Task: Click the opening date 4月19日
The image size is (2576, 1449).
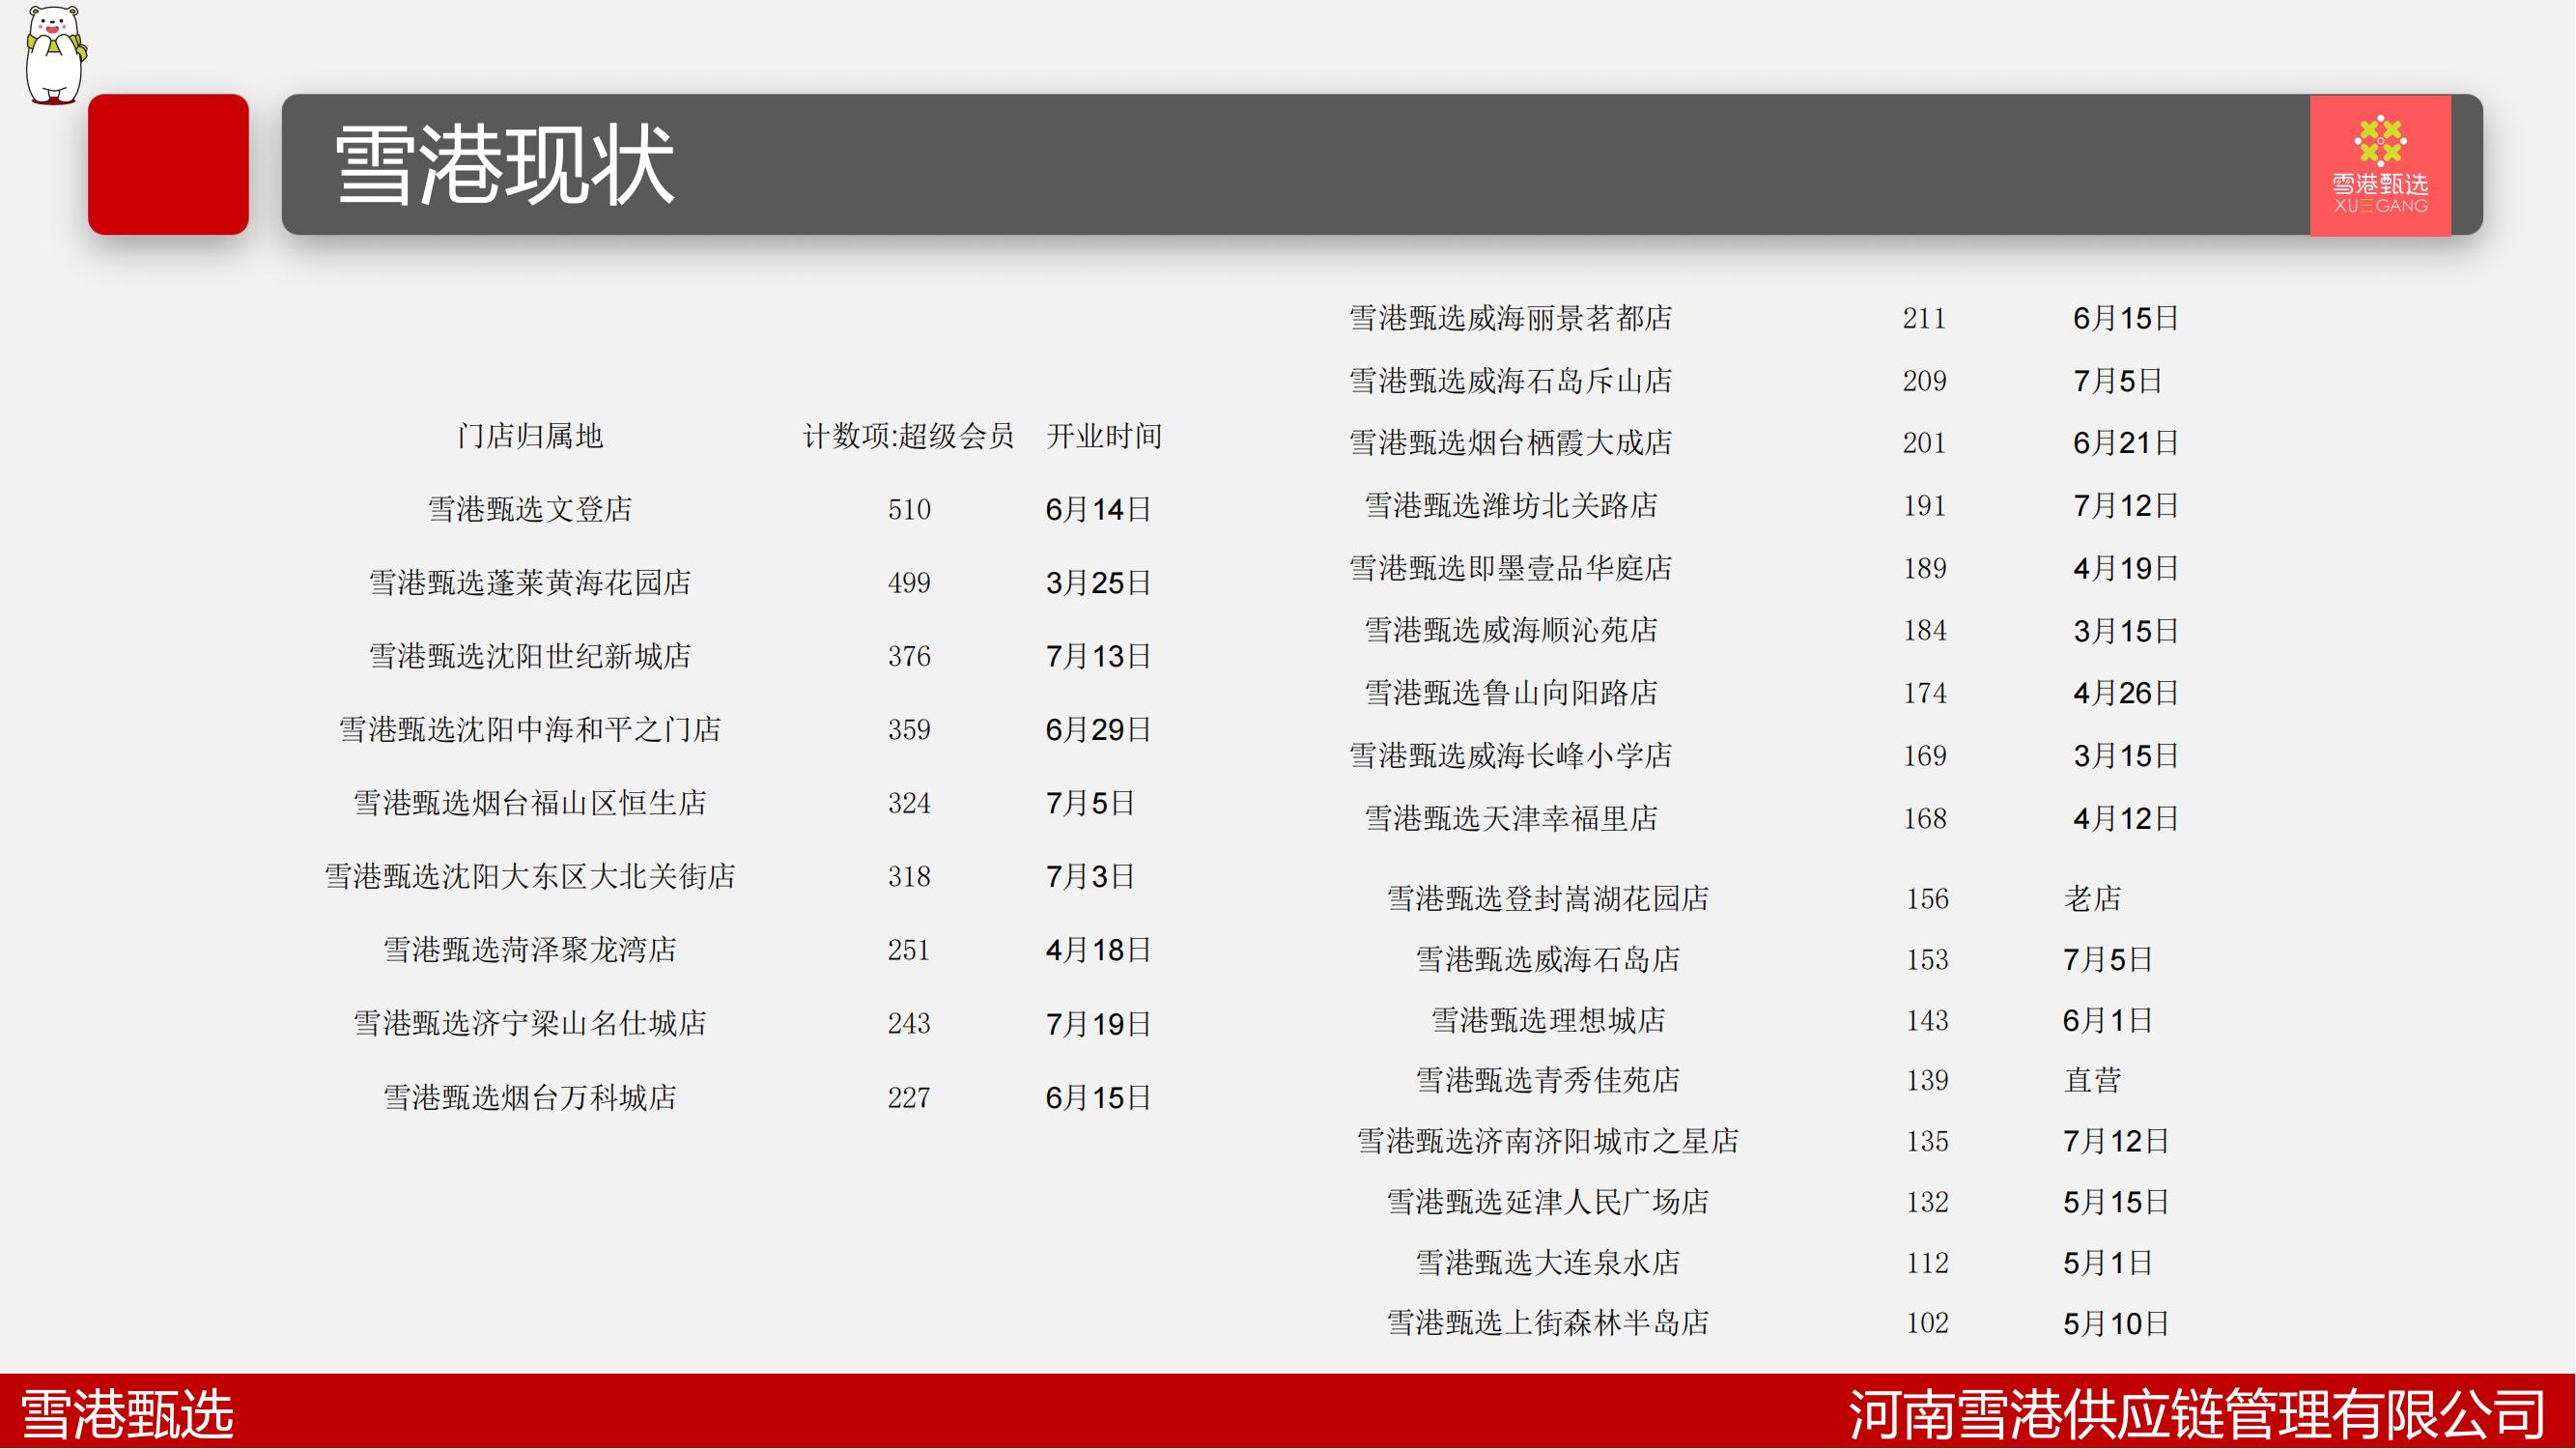Action: click(x=2125, y=568)
